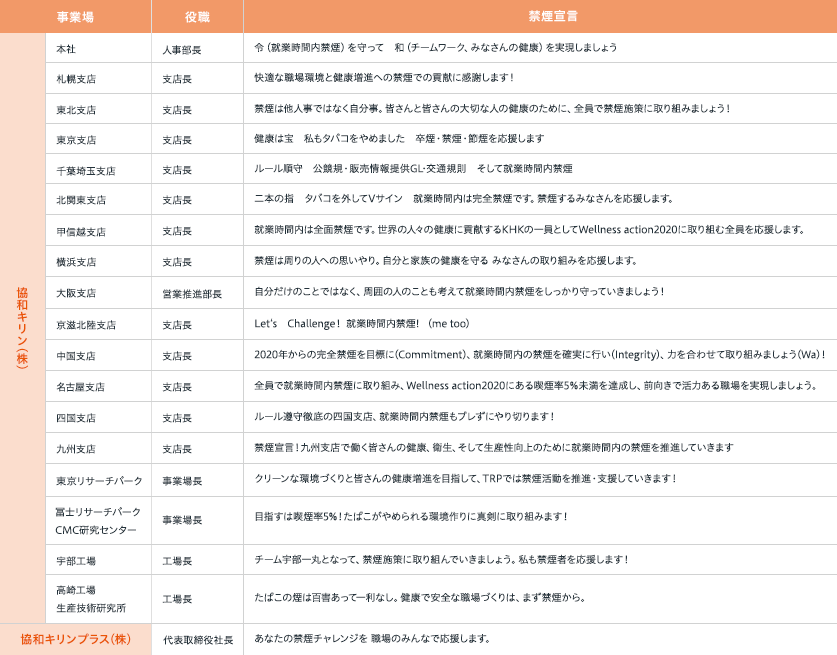Click the declaration starting '健康は宝'
The image size is (837, 655).
[x=399, y=139]
